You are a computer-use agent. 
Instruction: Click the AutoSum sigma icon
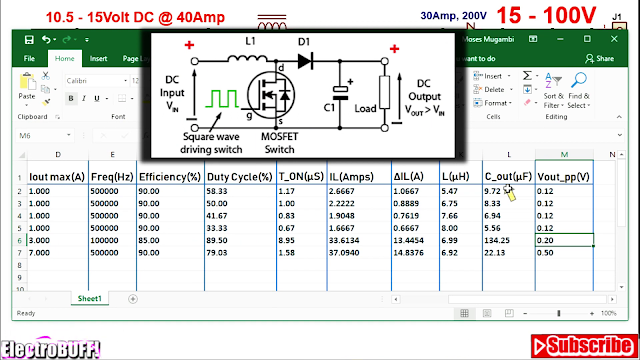click(x=527, y=76)
